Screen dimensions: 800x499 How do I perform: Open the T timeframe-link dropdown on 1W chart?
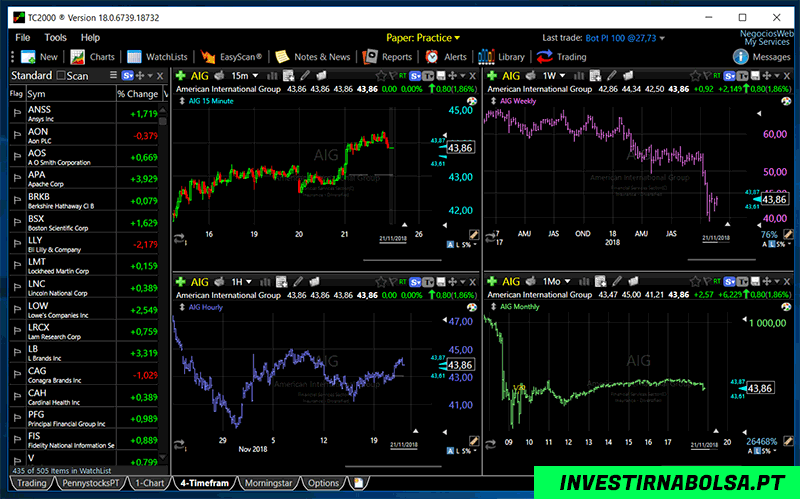click(x=743, y=76)
